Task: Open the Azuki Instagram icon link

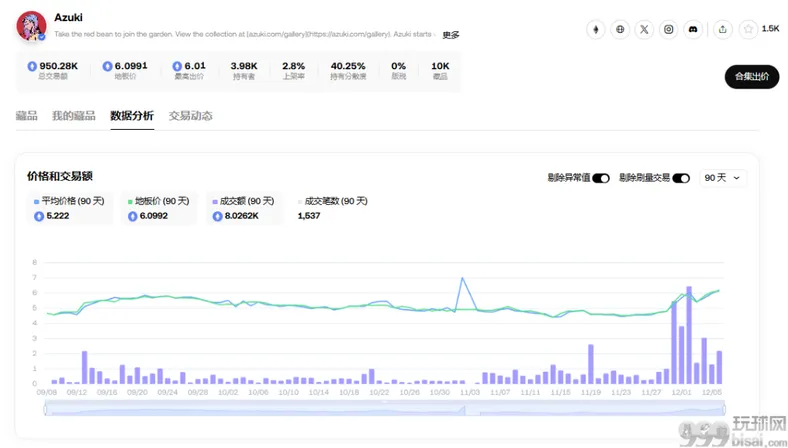Action: pyautogui.click(x=668, y=29)
